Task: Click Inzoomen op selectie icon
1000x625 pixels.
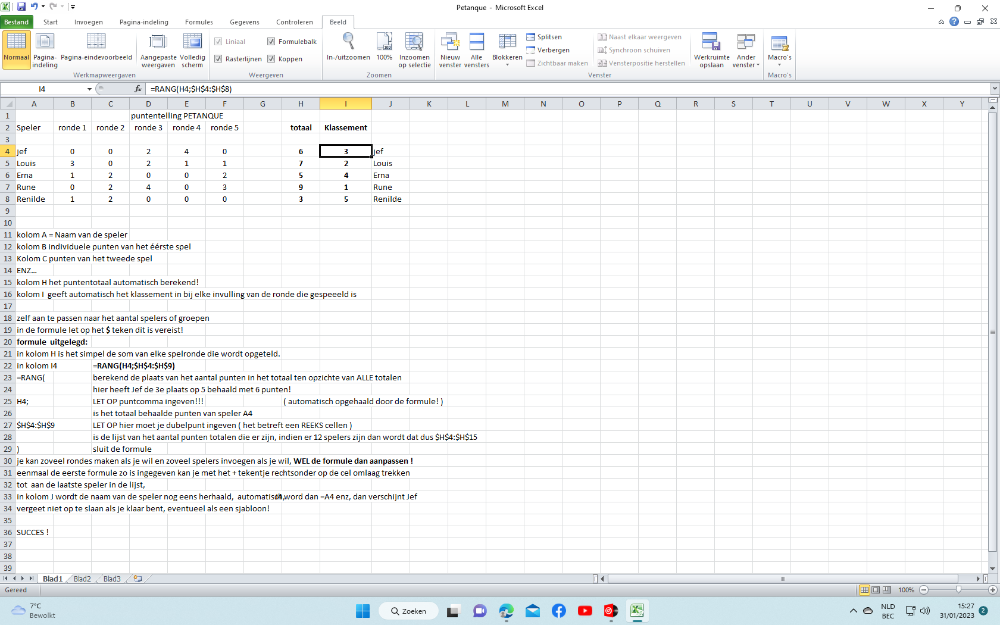Action: coord(414,42)
